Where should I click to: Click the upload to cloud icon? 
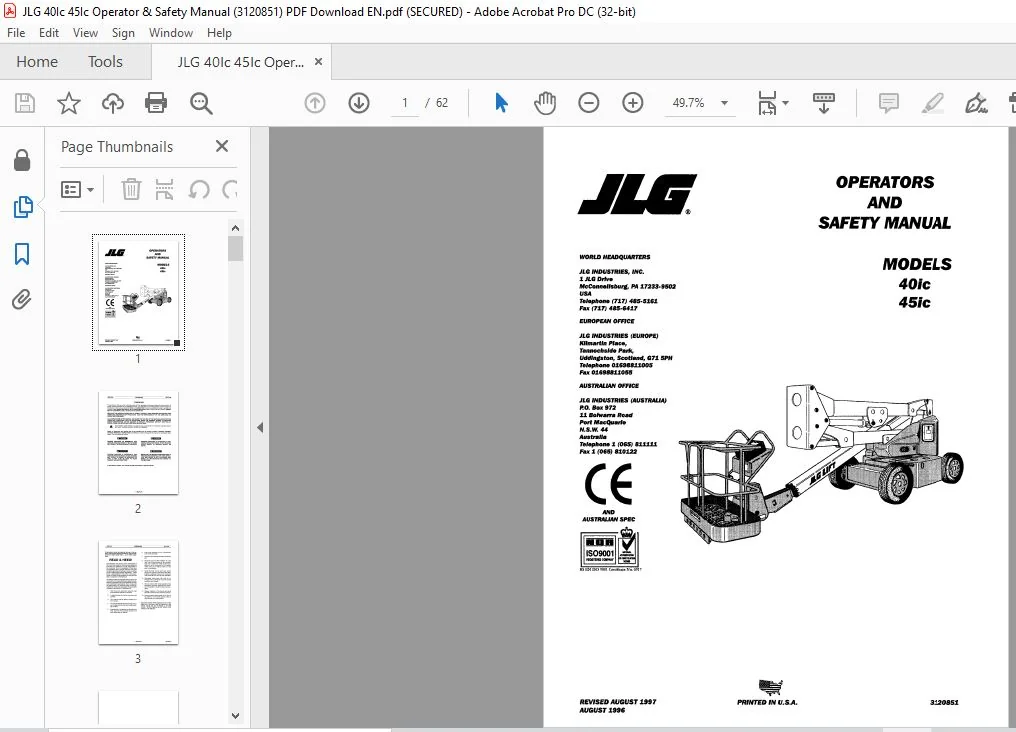tap(113, 103)
